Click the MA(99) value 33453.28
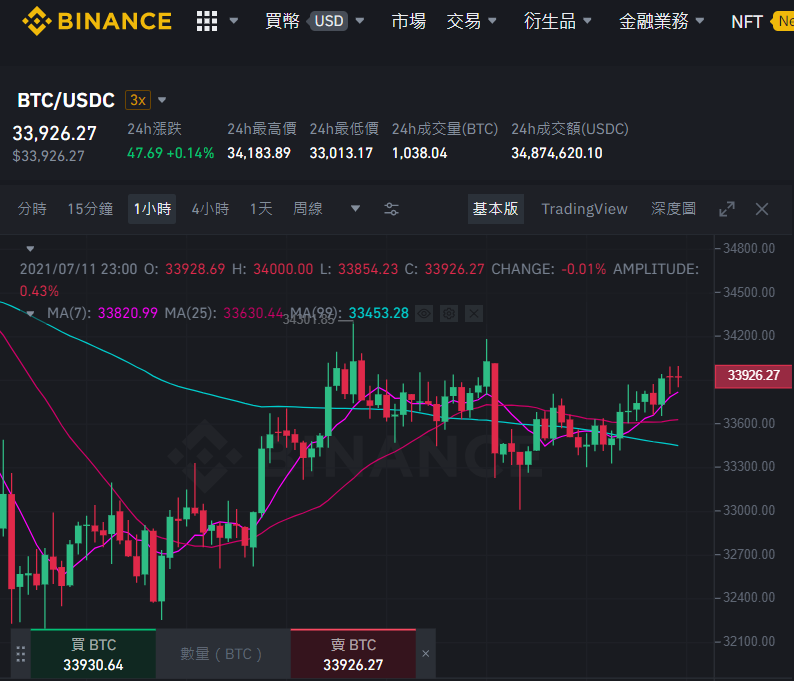Image resolution: width=794 pixels, height=681 pixels. [378, 313]
